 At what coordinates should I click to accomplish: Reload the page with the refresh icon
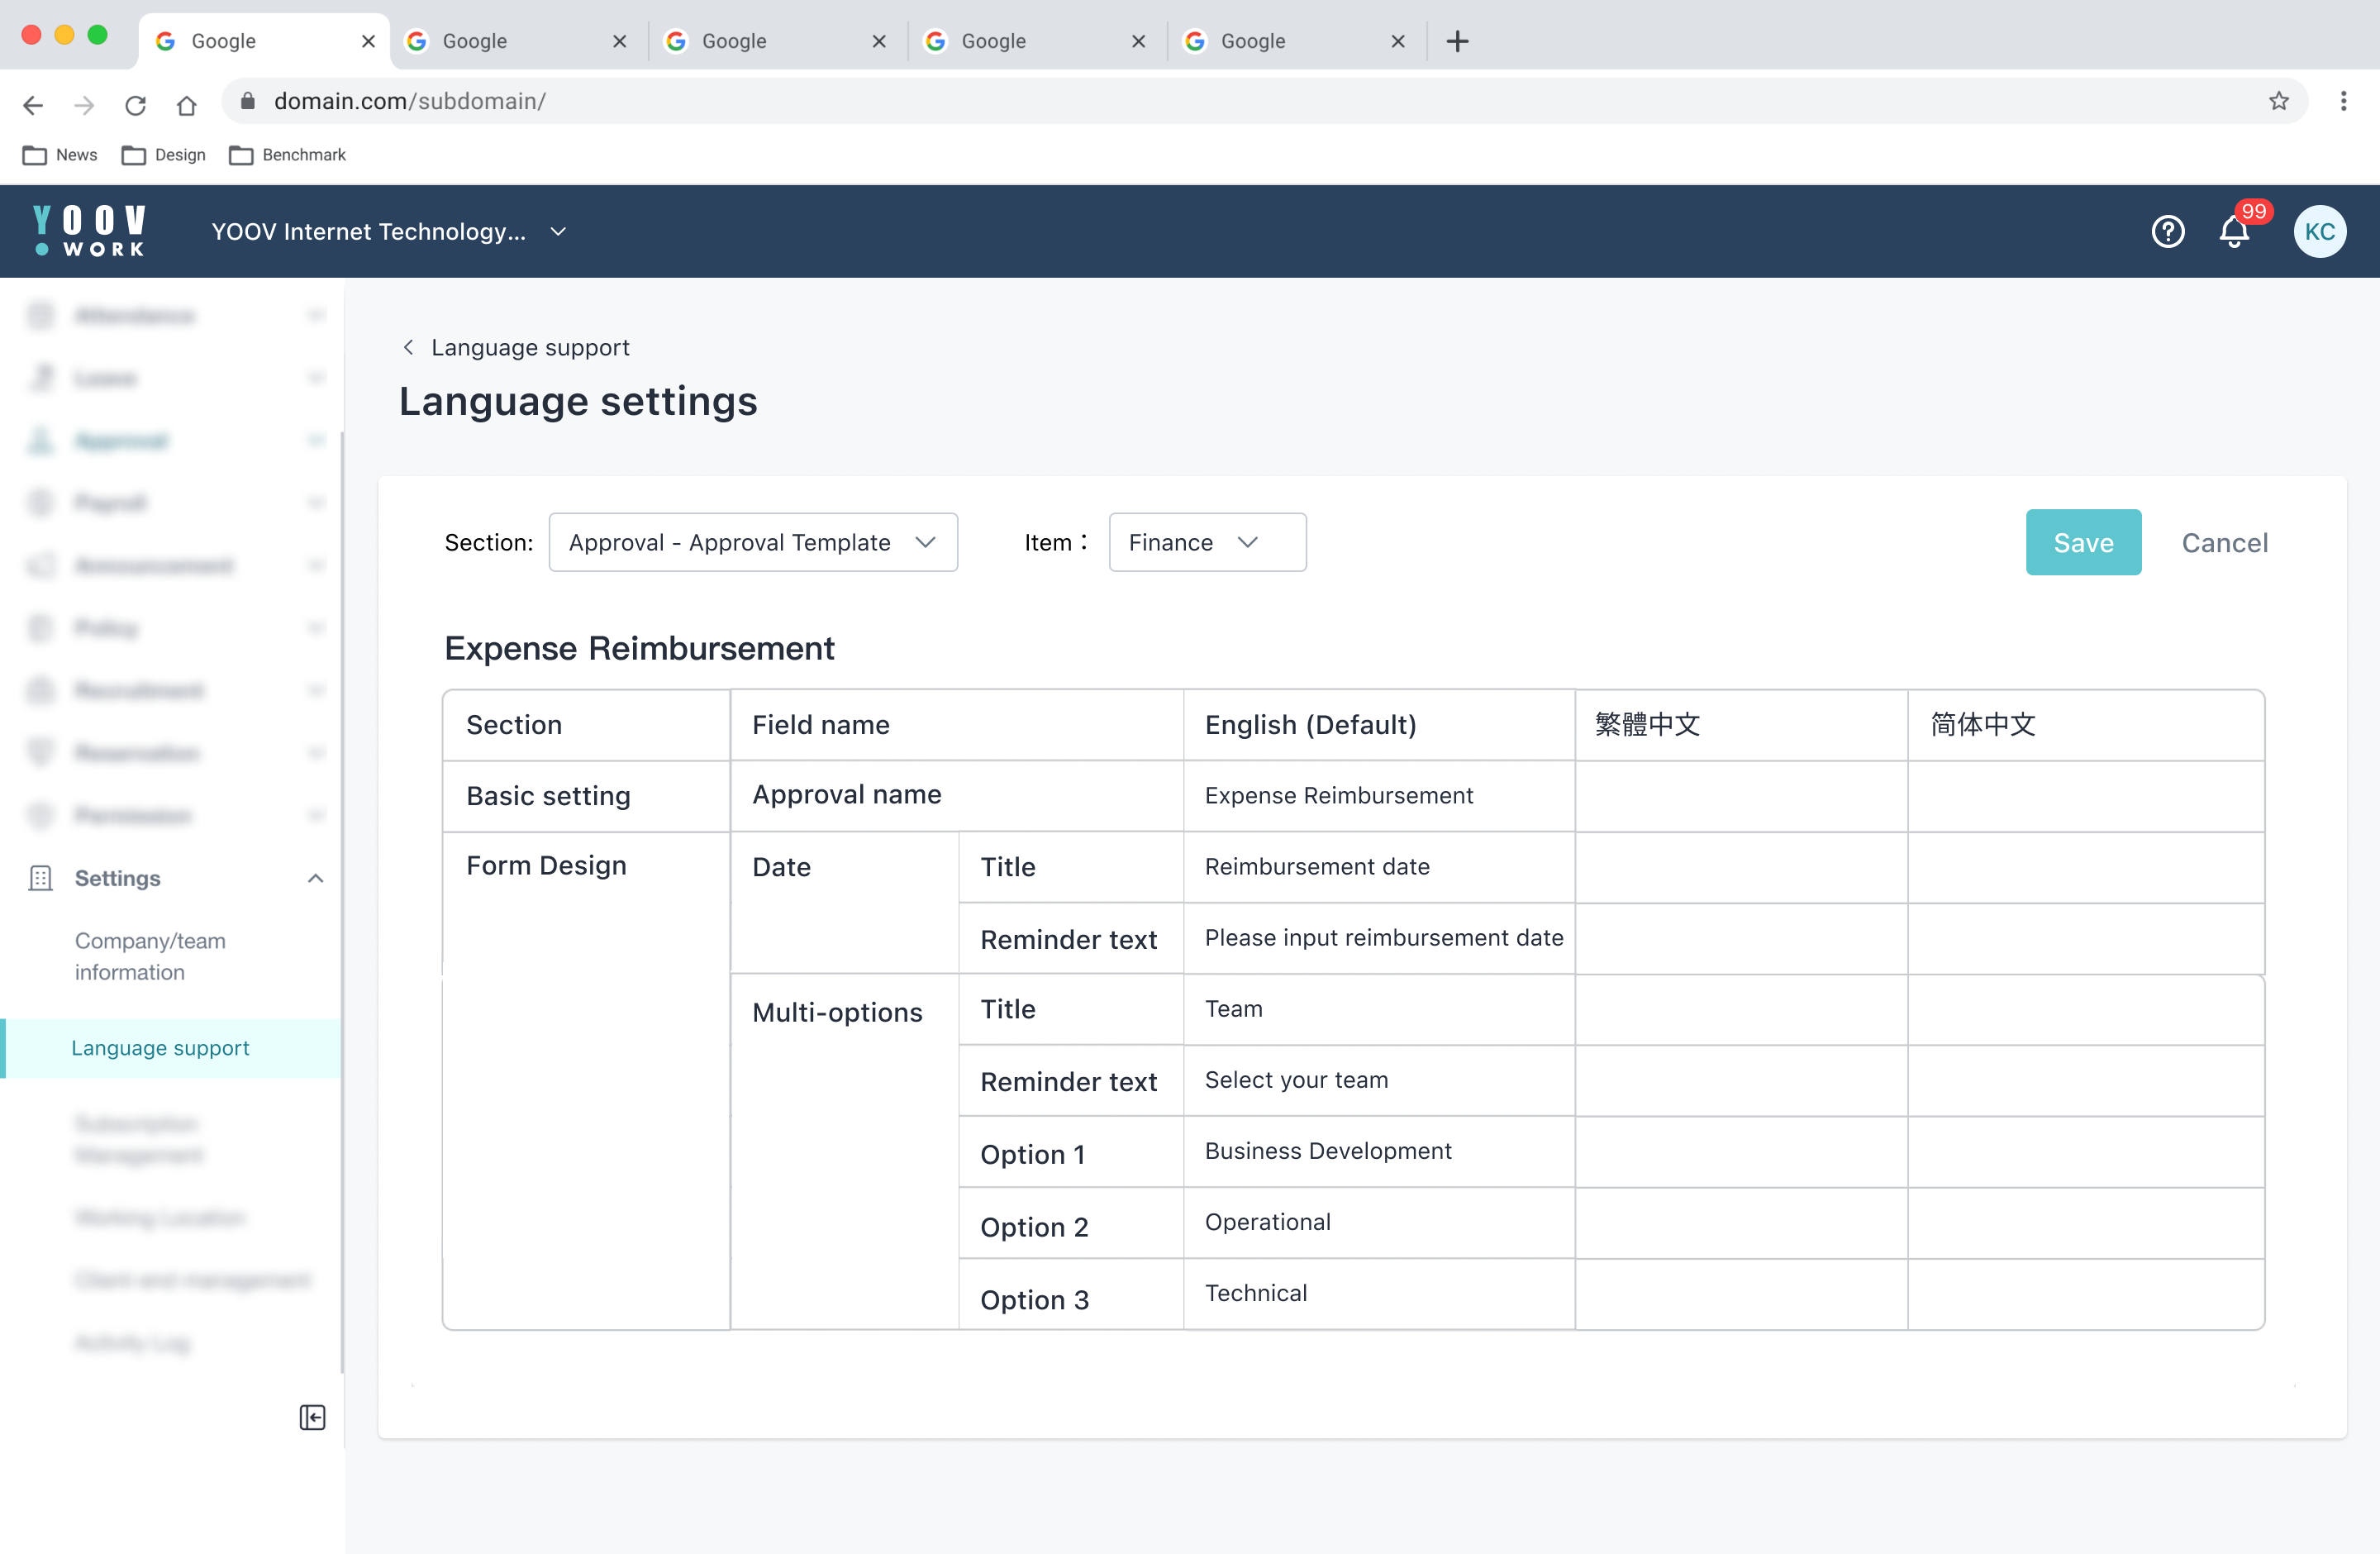135,104
